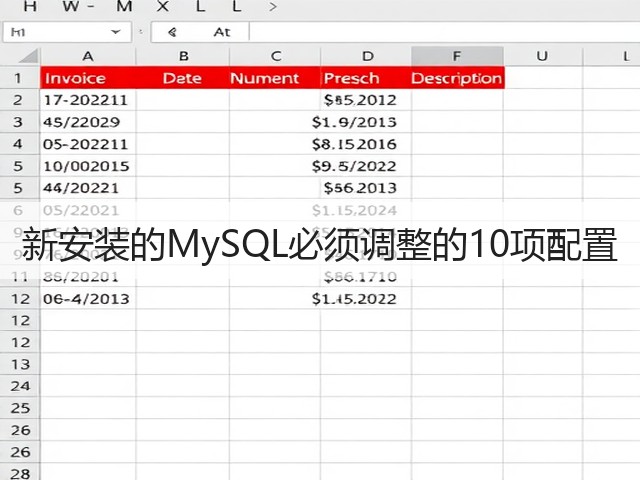The width and height of the screenshot is (640, 480).
Task: Open the Name Box dropdown arrow
Action: coord(116,32)
